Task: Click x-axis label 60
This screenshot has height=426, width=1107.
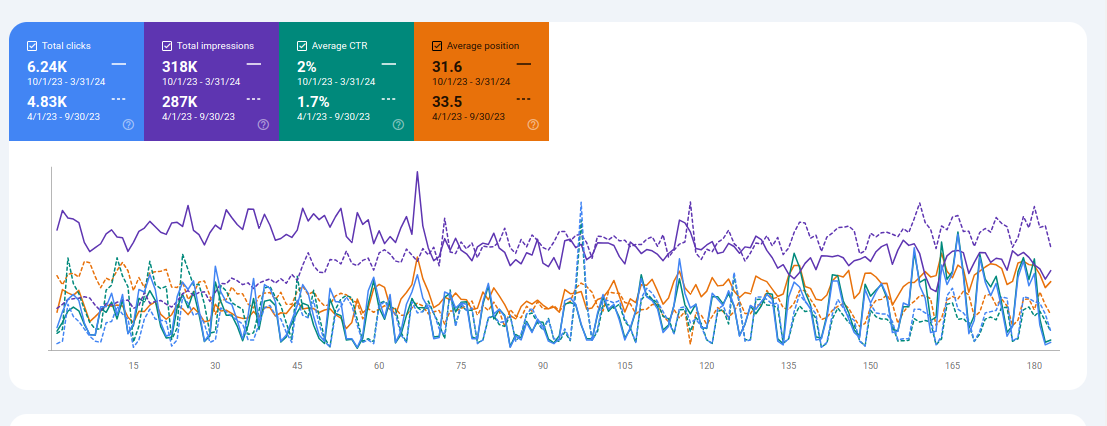Action: (379, 366)
